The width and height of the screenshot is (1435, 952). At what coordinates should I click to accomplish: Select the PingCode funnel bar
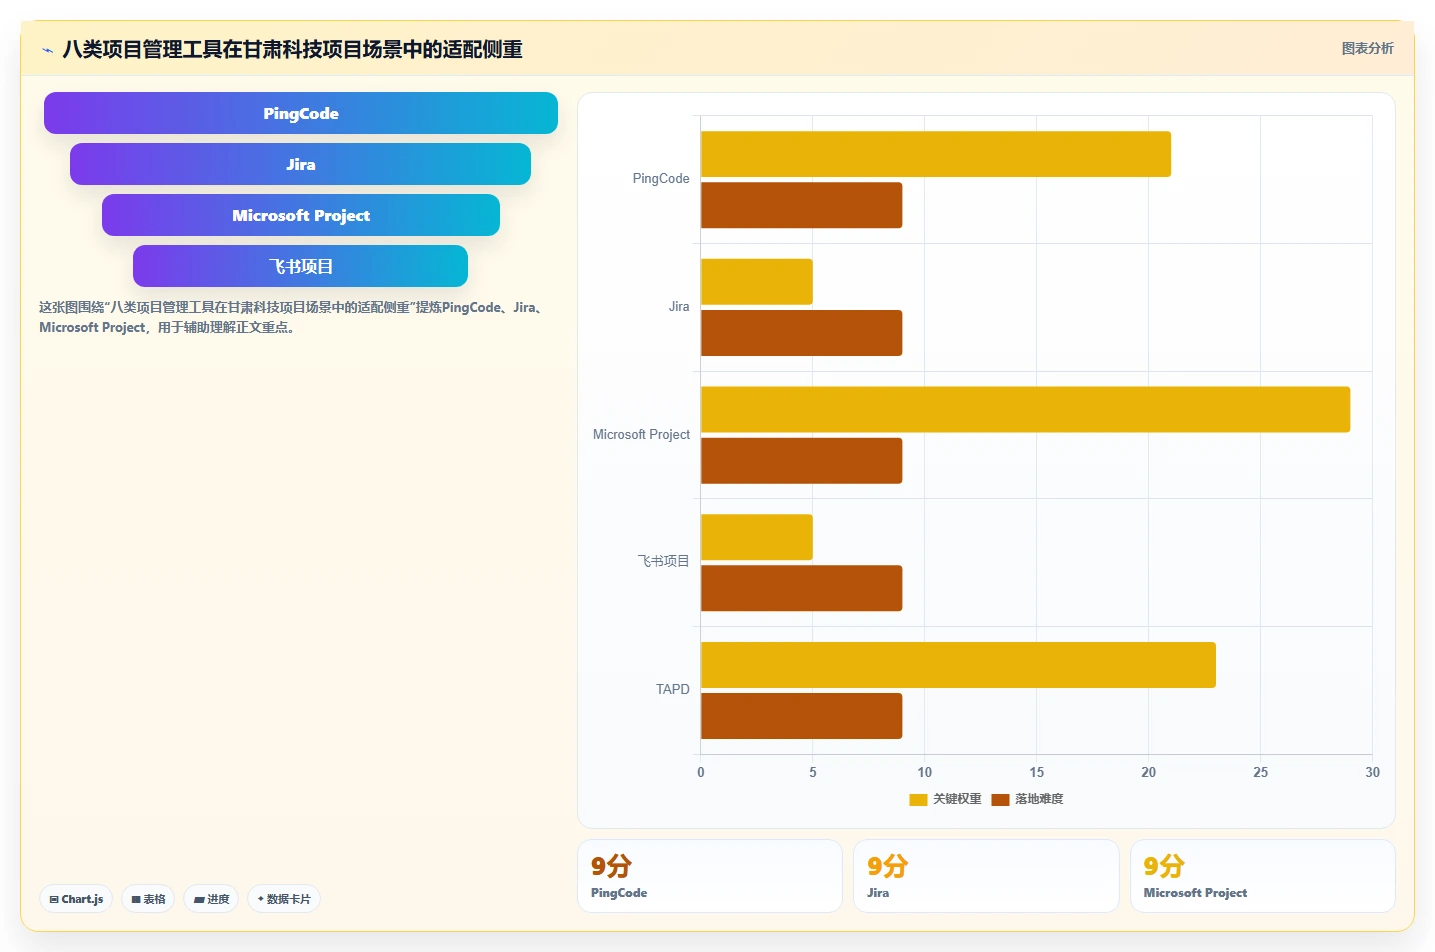[x=301, y=113]
